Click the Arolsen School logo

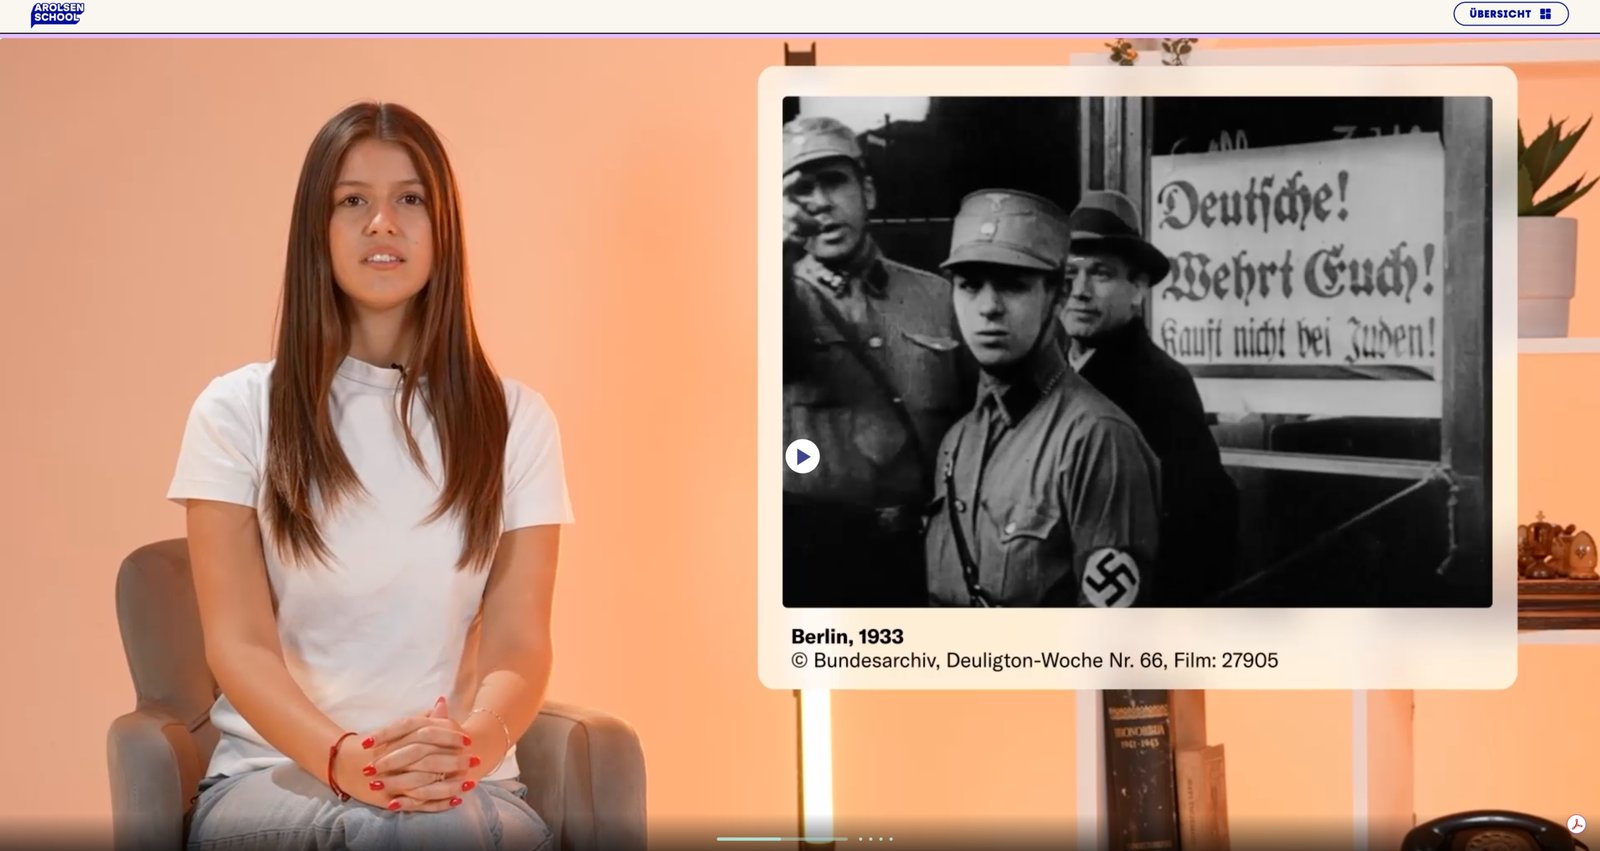(x=58, y=14)
